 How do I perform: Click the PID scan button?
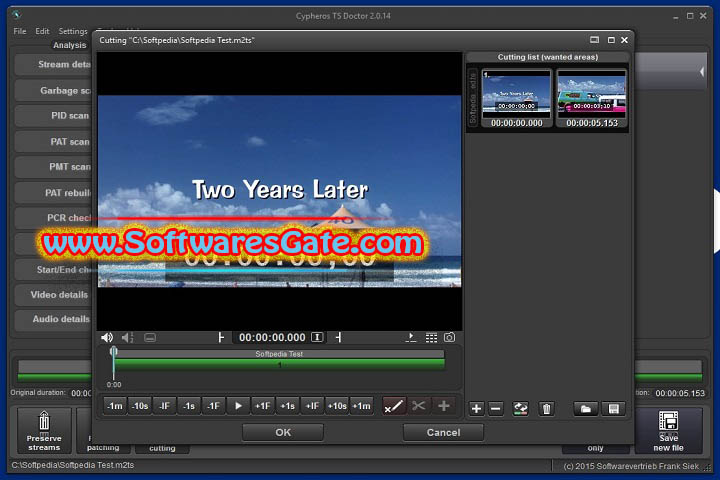tap(54, 116)
